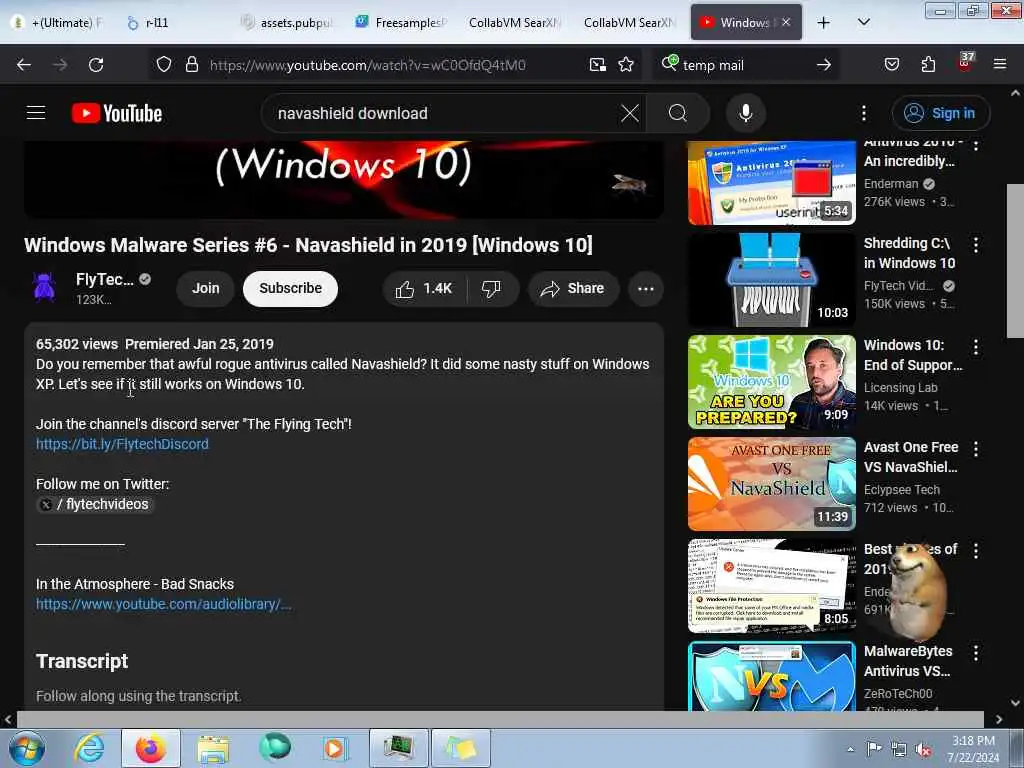
Task: Open the Windows Start menu
Action: click(x=25, y=748)
